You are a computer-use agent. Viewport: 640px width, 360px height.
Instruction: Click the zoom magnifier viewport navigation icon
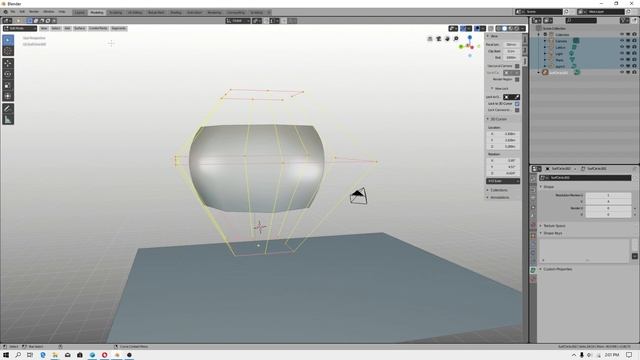tap(456, 39)
